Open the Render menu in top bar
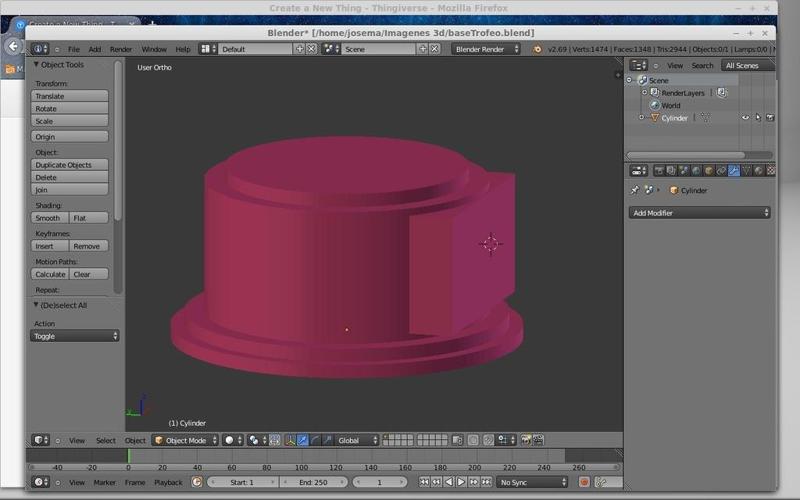 [121, 49]
